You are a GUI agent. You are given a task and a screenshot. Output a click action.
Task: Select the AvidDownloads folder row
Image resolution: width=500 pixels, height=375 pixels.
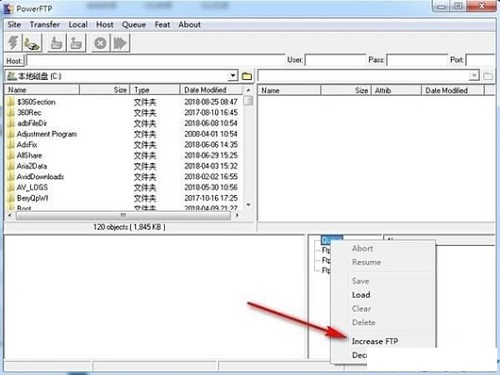pyautogui.click(x=124, y=176)
